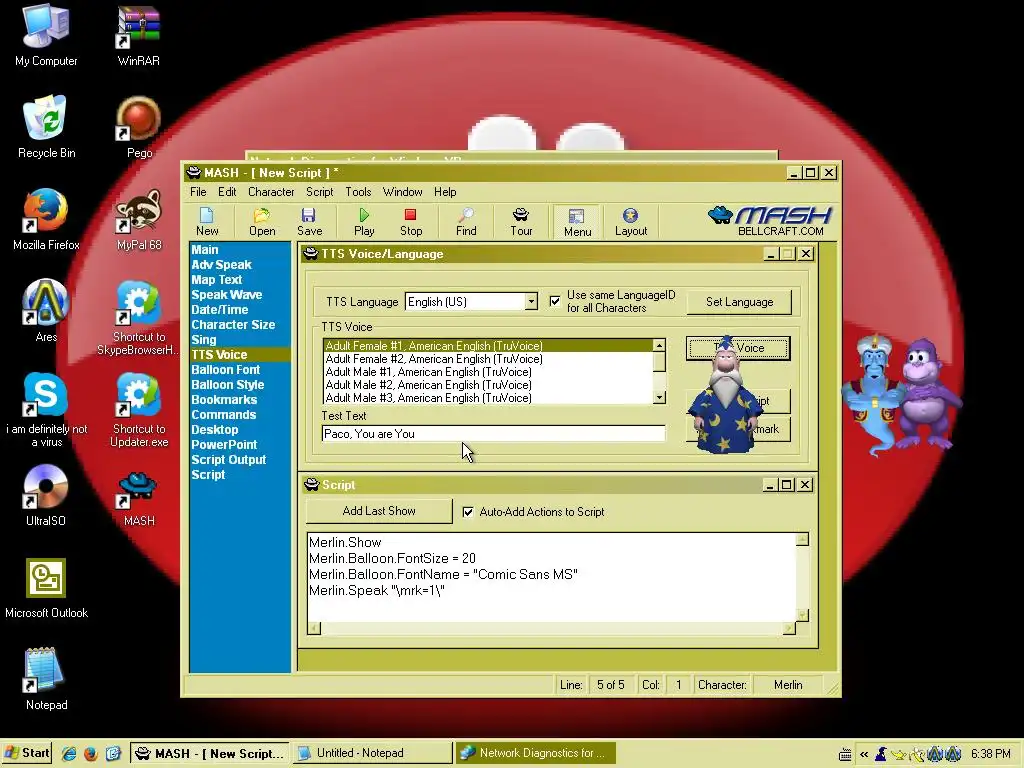Open the Script menu

point(319,192)
